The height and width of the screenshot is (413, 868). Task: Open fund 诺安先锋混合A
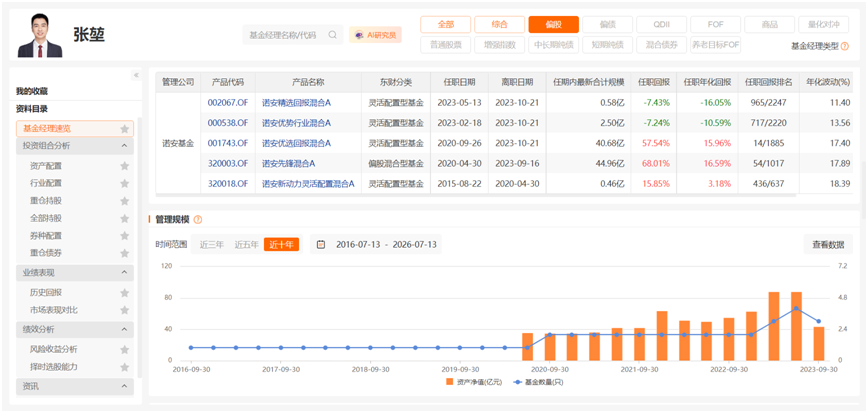[x=288, y=163]
